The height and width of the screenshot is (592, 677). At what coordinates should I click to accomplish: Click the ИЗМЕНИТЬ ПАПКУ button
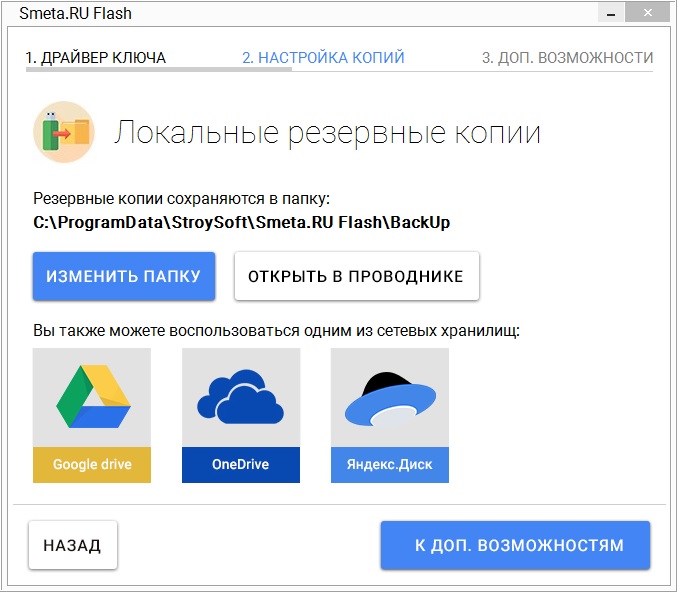pos(124,276)
